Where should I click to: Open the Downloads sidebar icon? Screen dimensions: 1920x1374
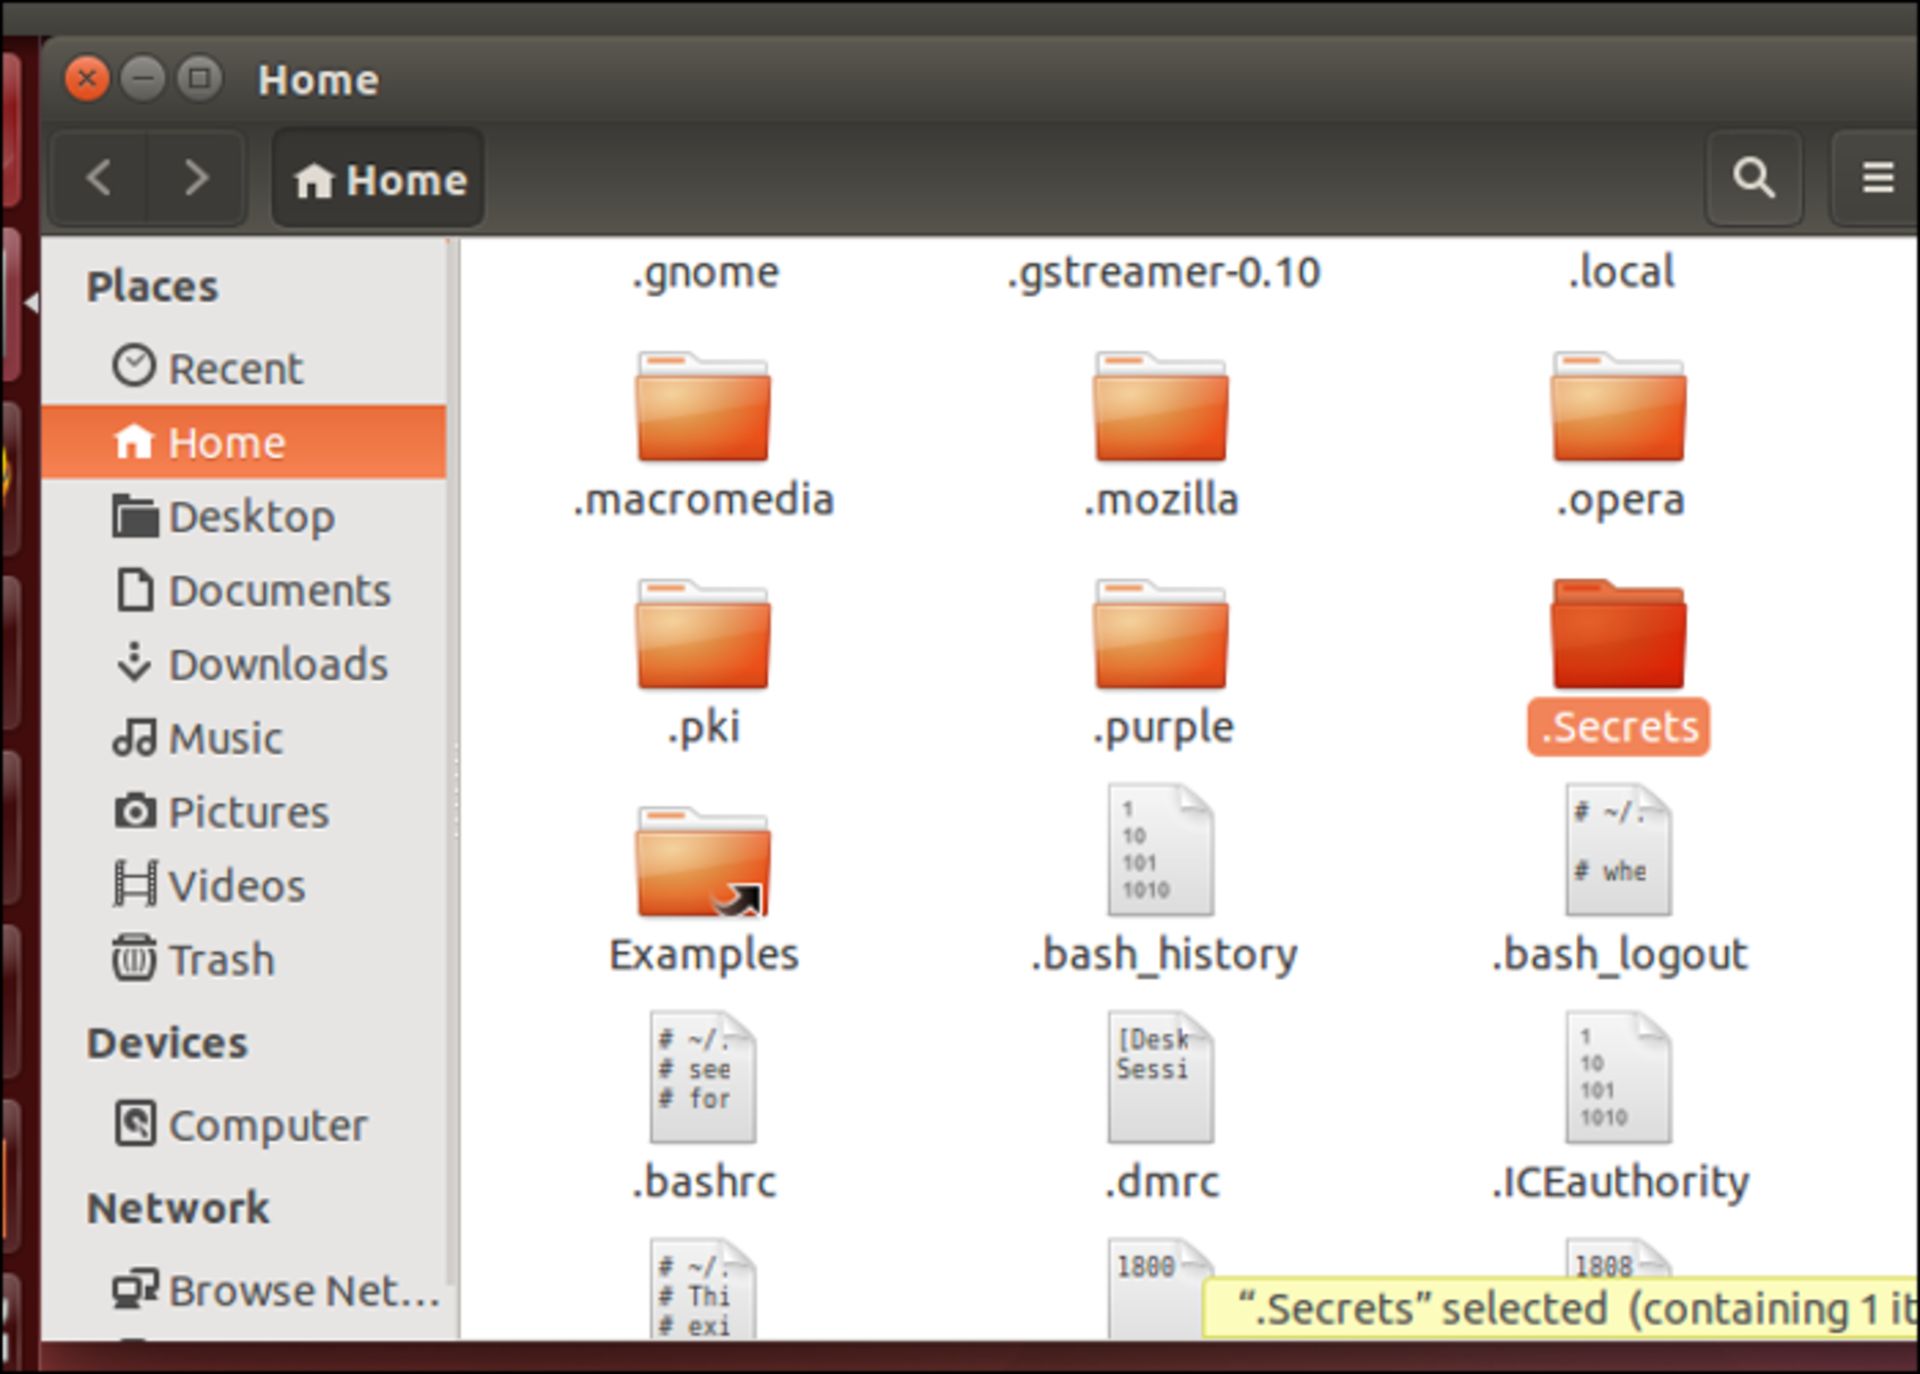point(278,664)
